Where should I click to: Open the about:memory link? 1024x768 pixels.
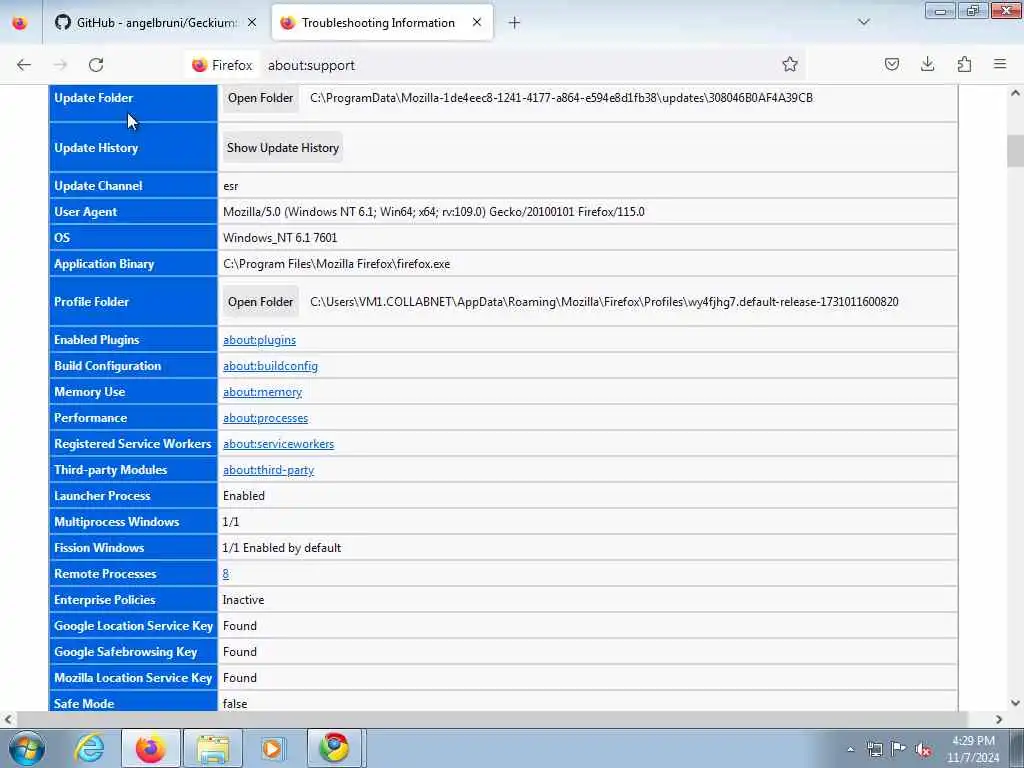pos(263,392)
